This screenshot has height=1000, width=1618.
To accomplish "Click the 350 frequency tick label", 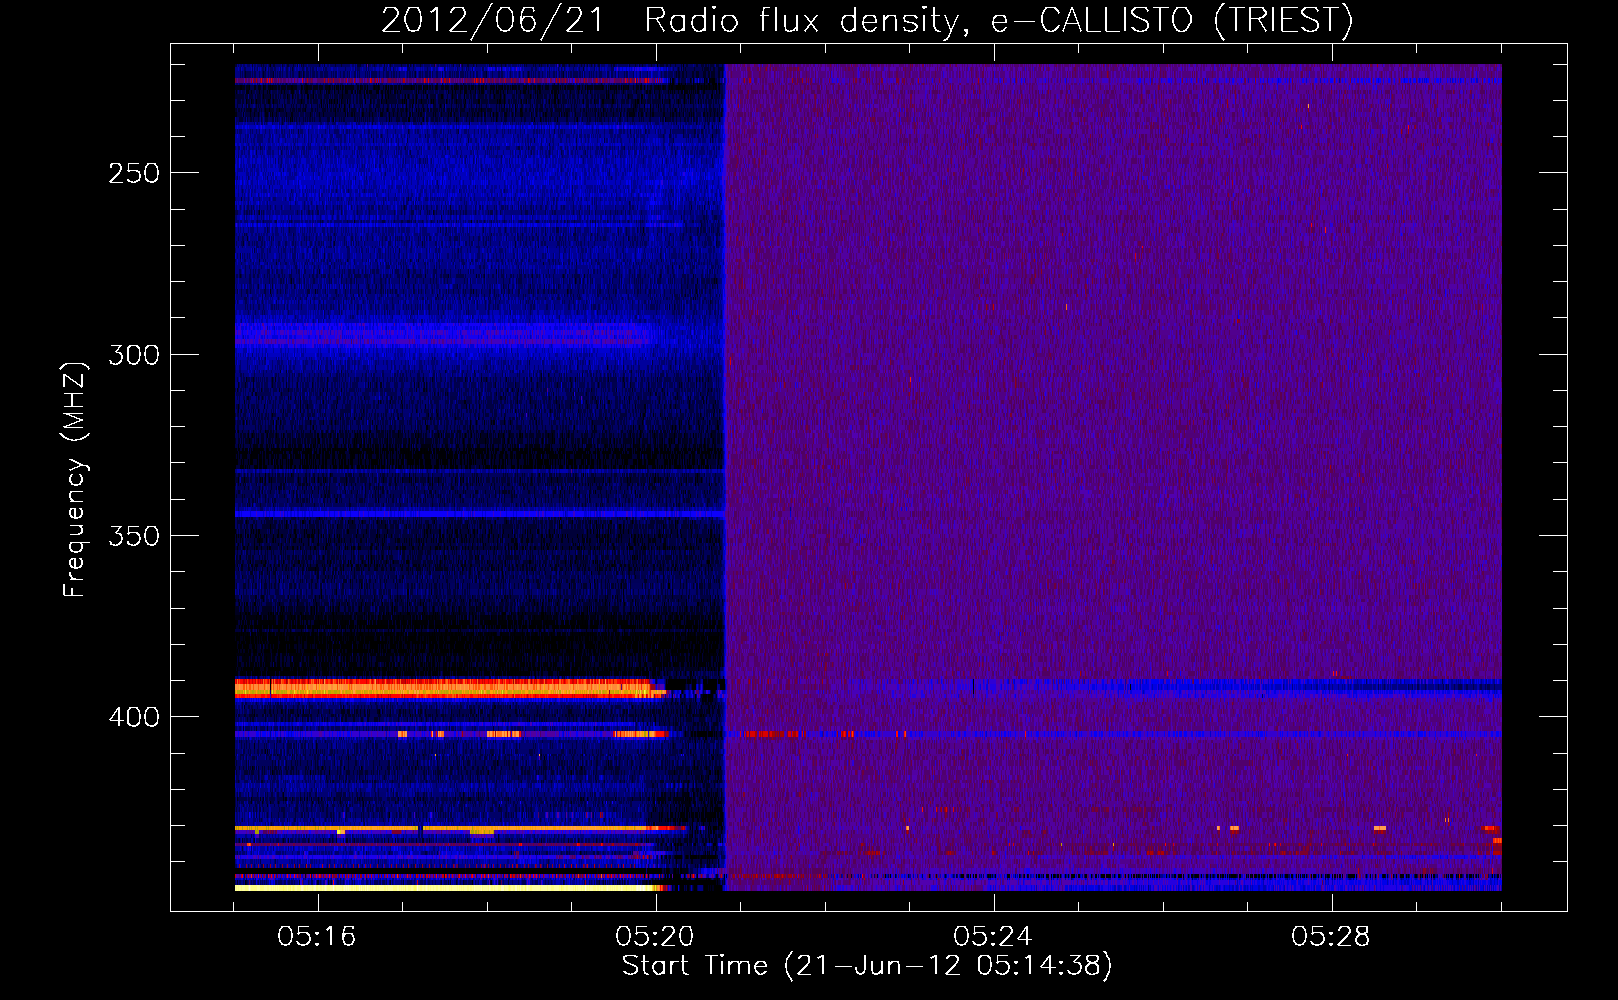I will 134,536.
